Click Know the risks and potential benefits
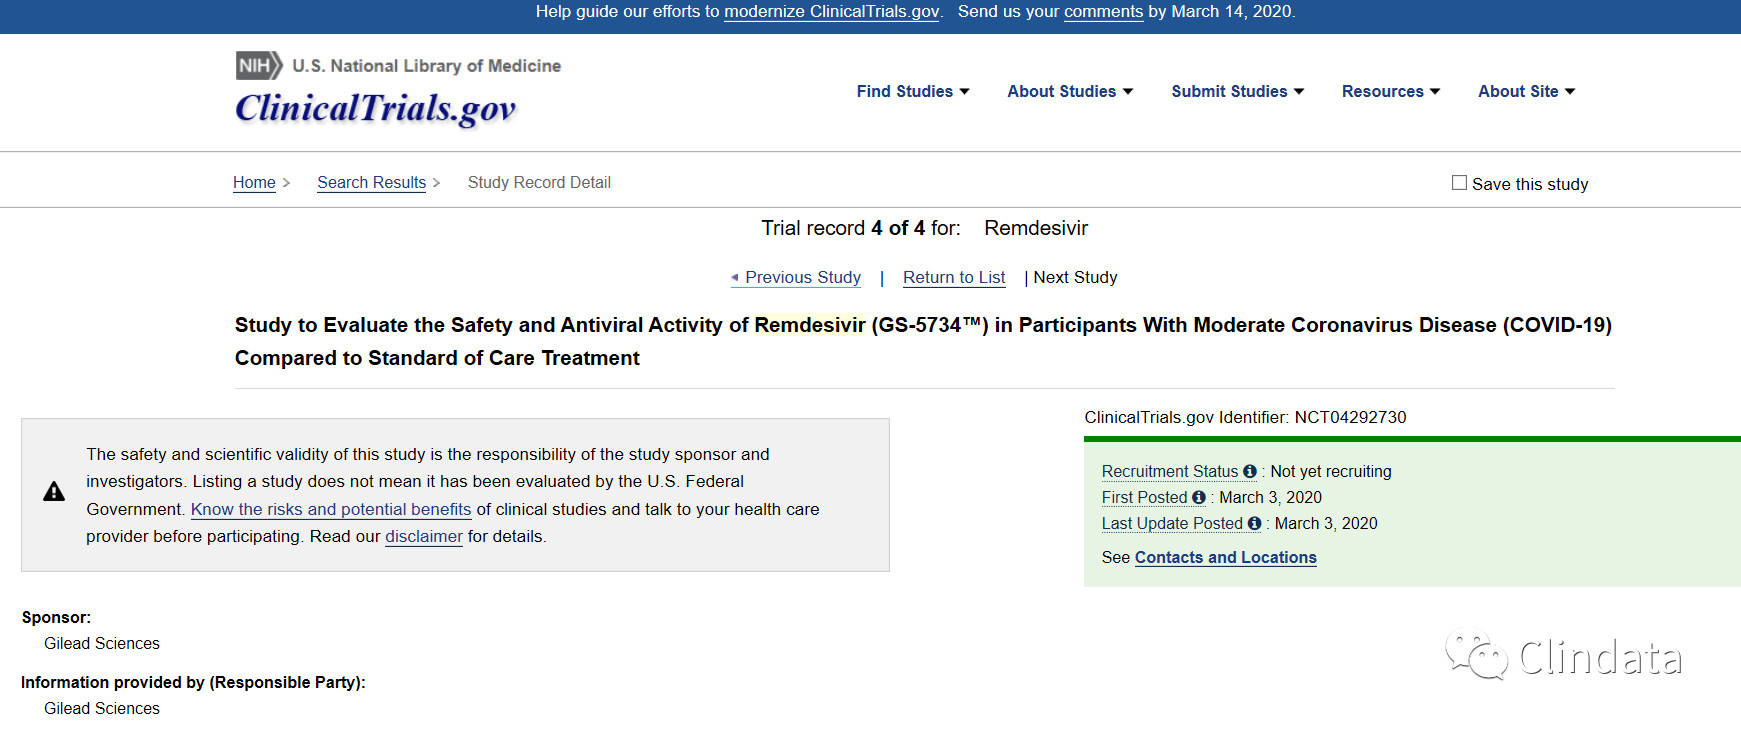 [x=331, y=509]
